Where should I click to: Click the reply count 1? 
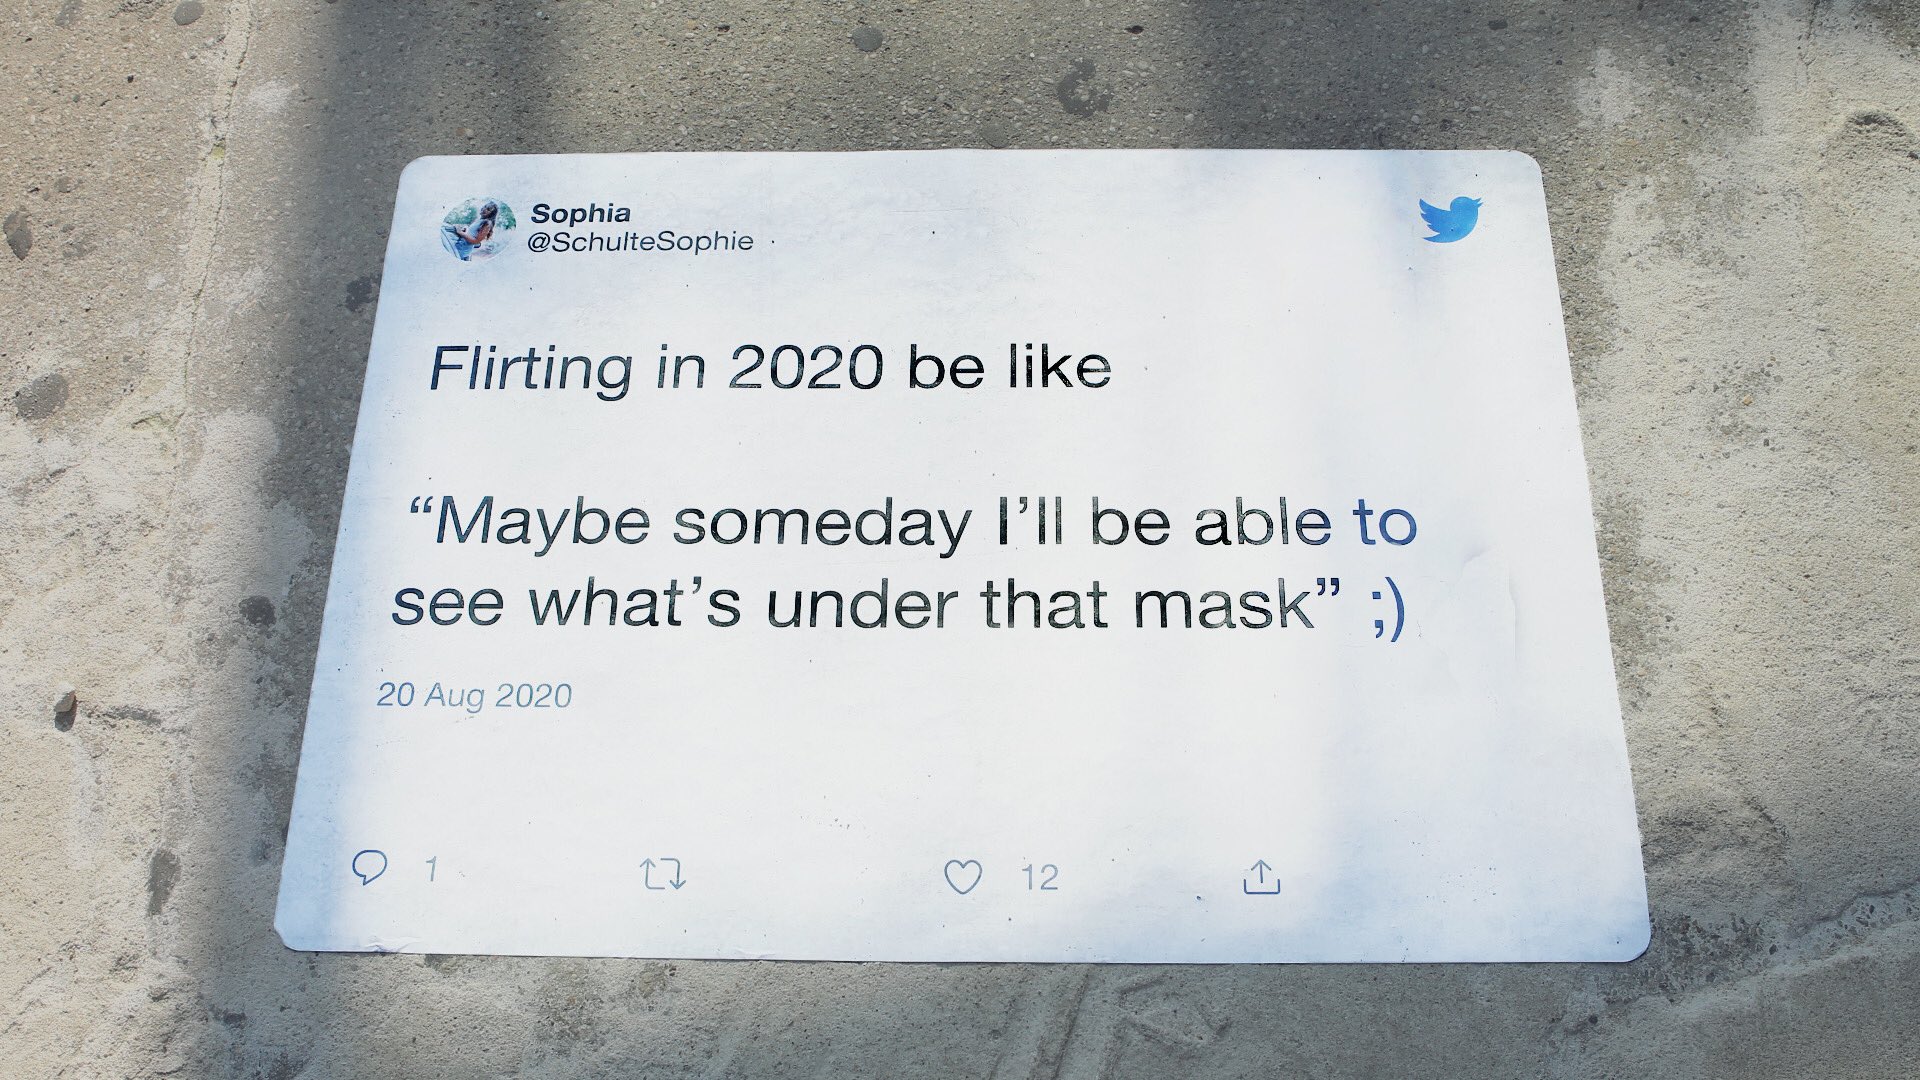[431, 869]
